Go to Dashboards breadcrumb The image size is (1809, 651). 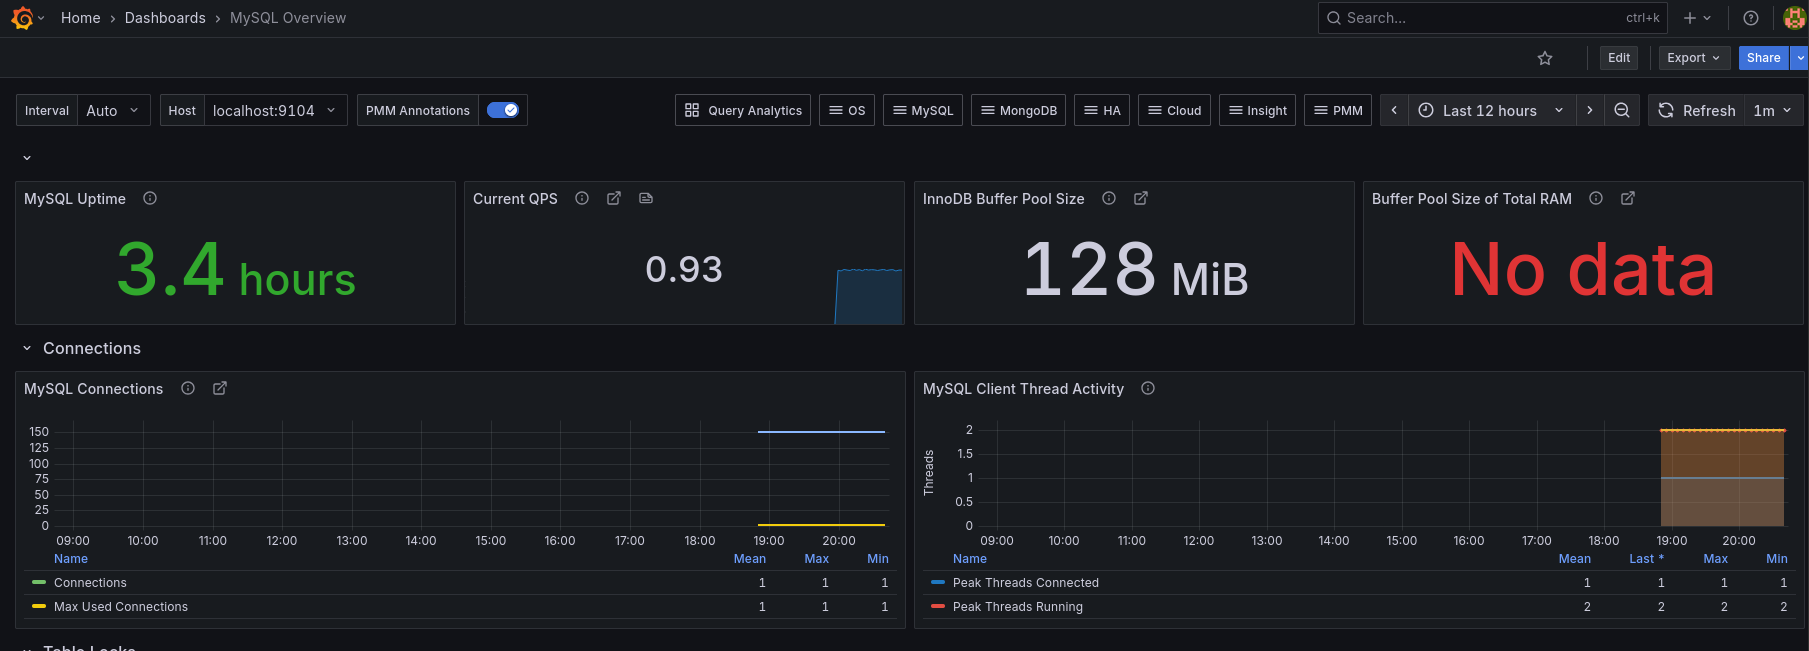[165, 18]
